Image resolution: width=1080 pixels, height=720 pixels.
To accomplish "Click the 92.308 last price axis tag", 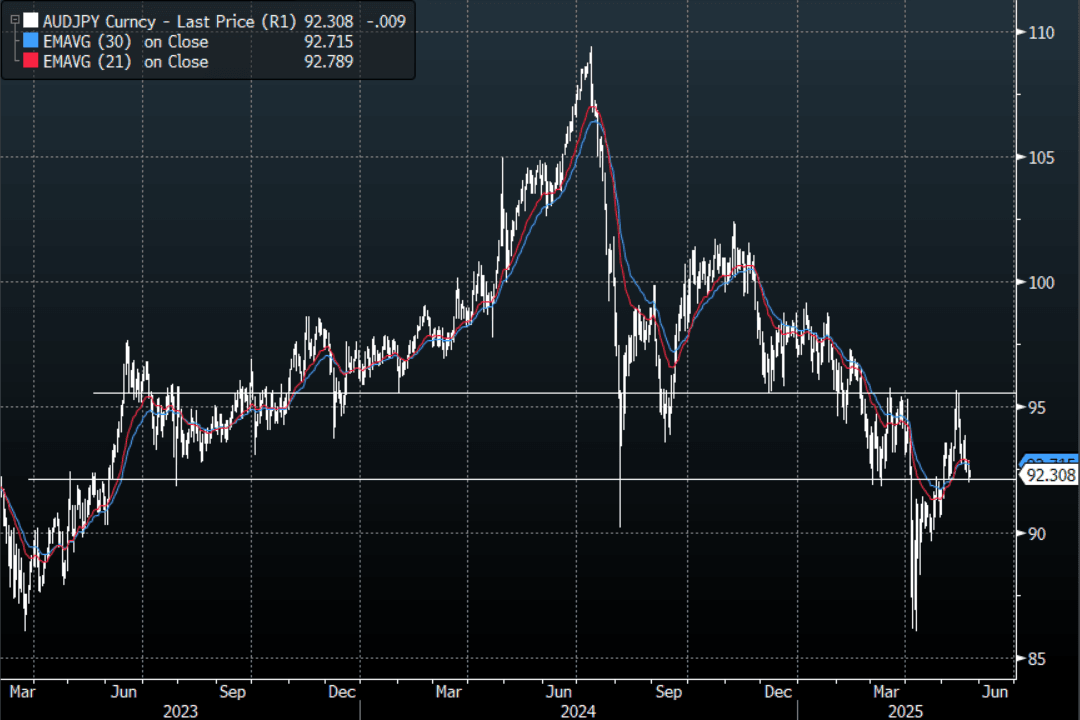I will [1049, 476].
